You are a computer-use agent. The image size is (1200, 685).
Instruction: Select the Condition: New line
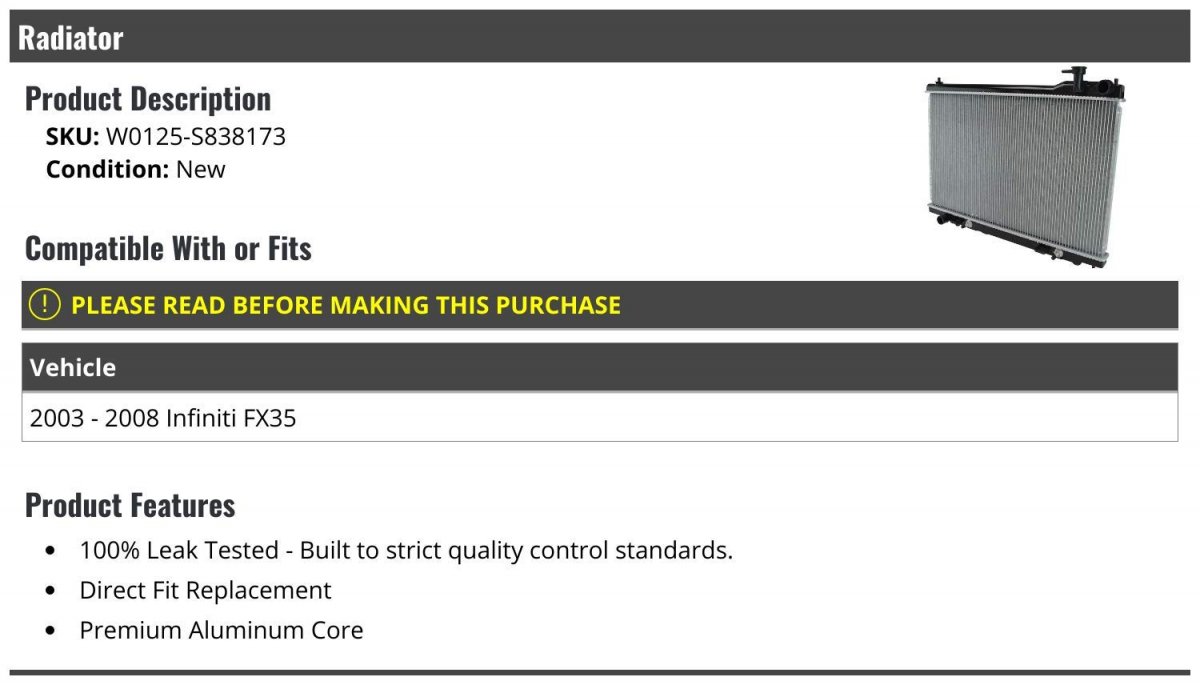point(136,169)
